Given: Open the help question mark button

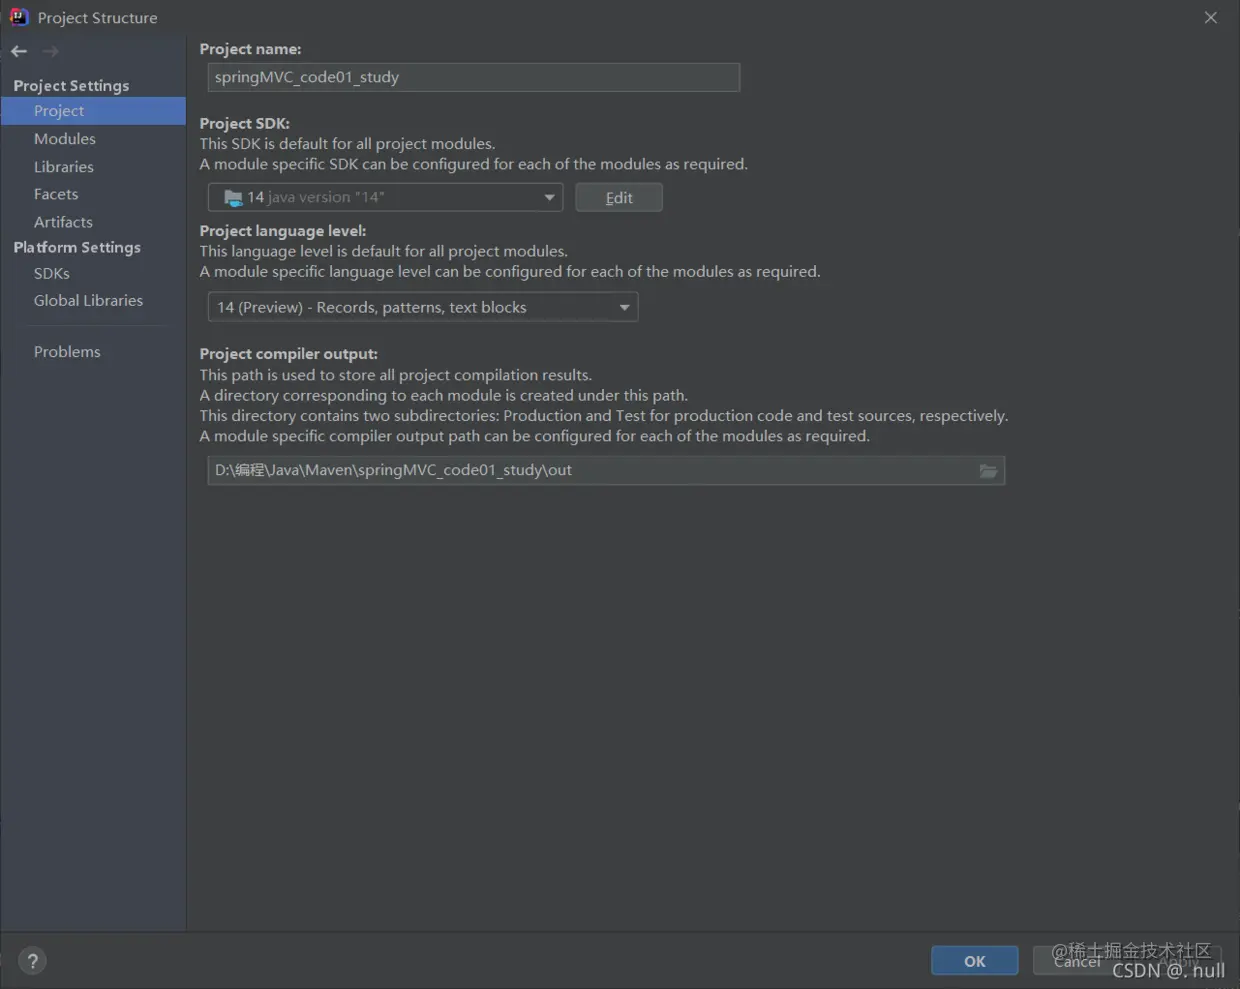Looking at the screenshot, I should click(33, 961).
